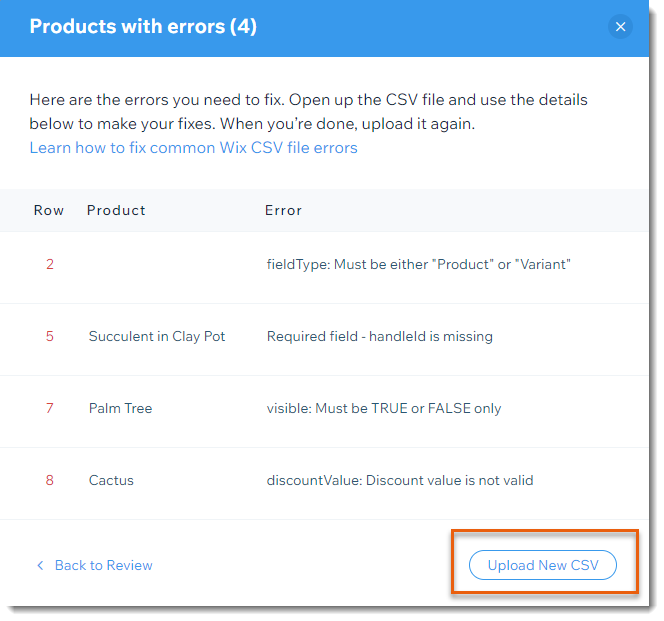Select the Product column header
This screenshot has height=621, width=664.
coord(116,210)
